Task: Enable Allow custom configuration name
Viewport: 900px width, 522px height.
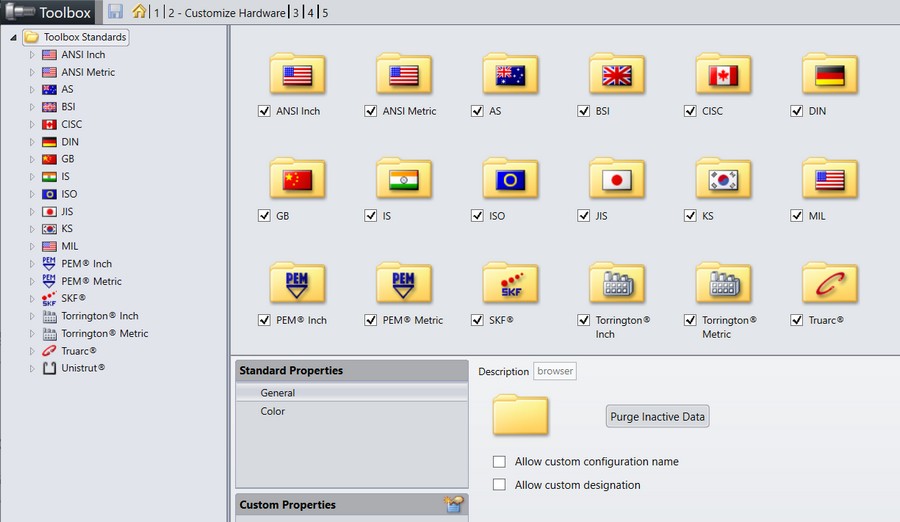Action: point(499,461)
